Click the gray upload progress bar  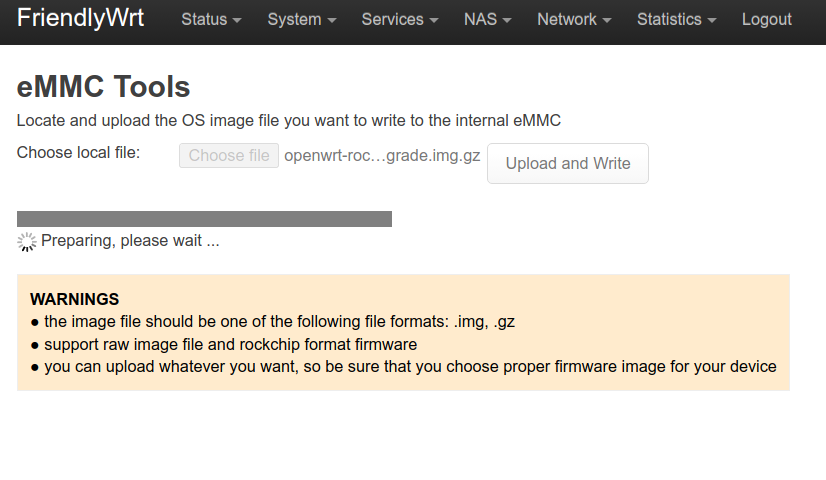click(x=204, y=219)
